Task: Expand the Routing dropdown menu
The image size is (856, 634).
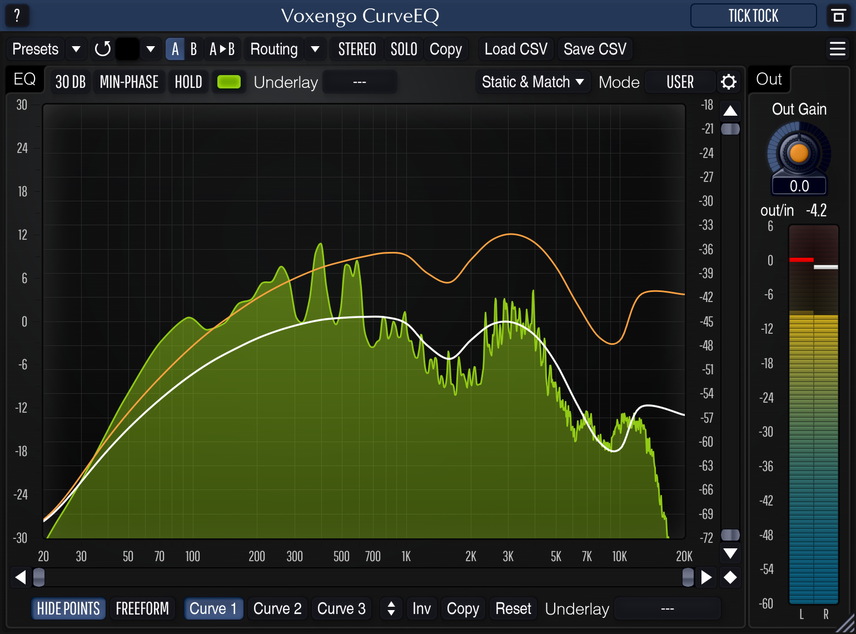Action: click(285, 49)
